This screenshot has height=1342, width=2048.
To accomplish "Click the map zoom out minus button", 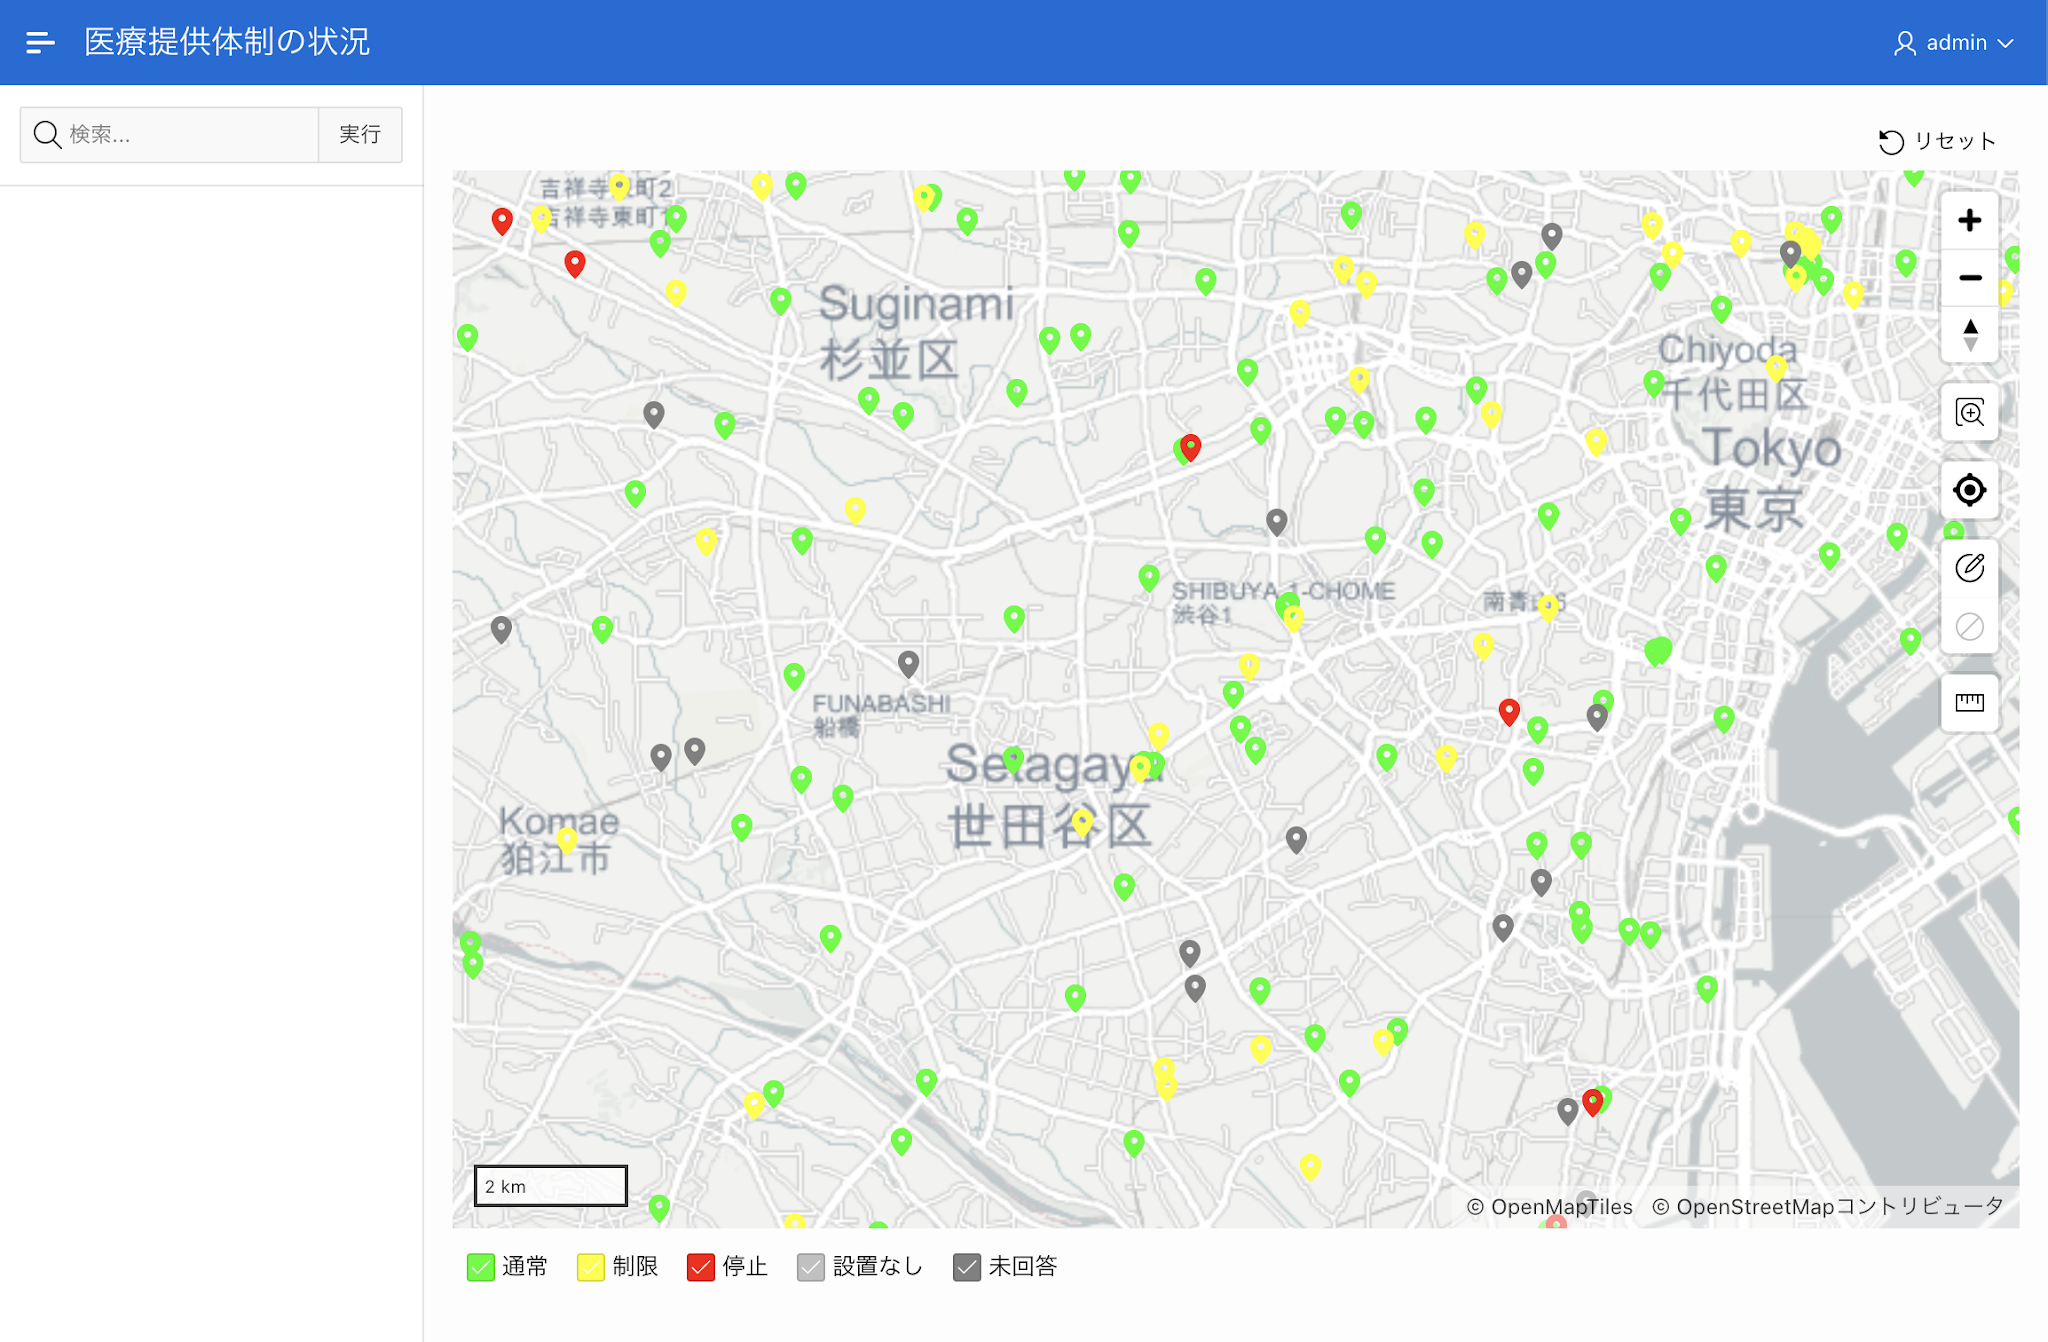I will [1969, 278].
